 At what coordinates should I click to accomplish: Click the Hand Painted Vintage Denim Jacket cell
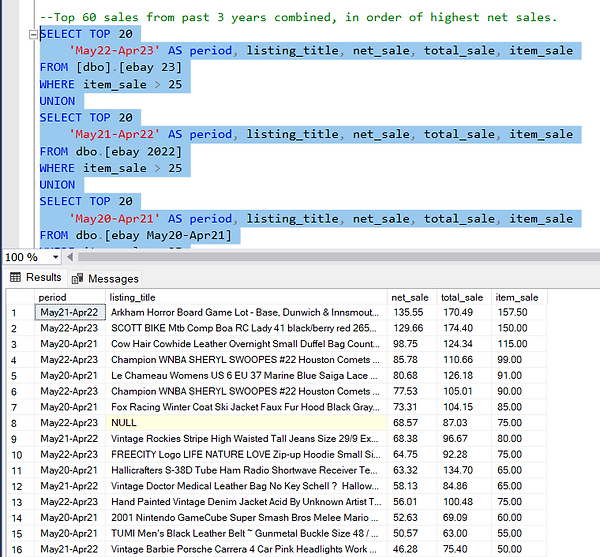tap(246, 502)
